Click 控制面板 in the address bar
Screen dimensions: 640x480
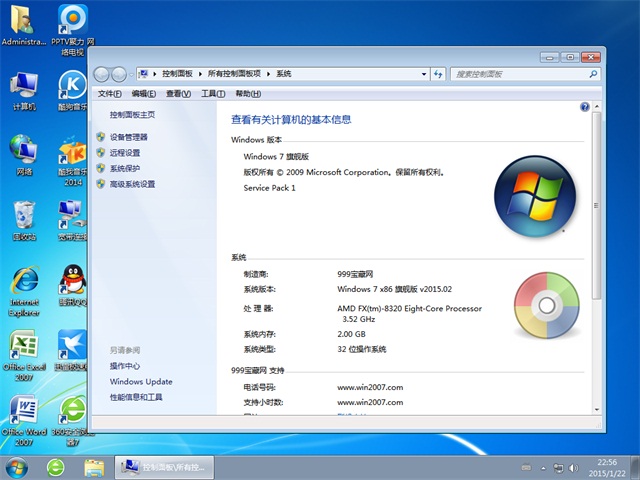177,74
